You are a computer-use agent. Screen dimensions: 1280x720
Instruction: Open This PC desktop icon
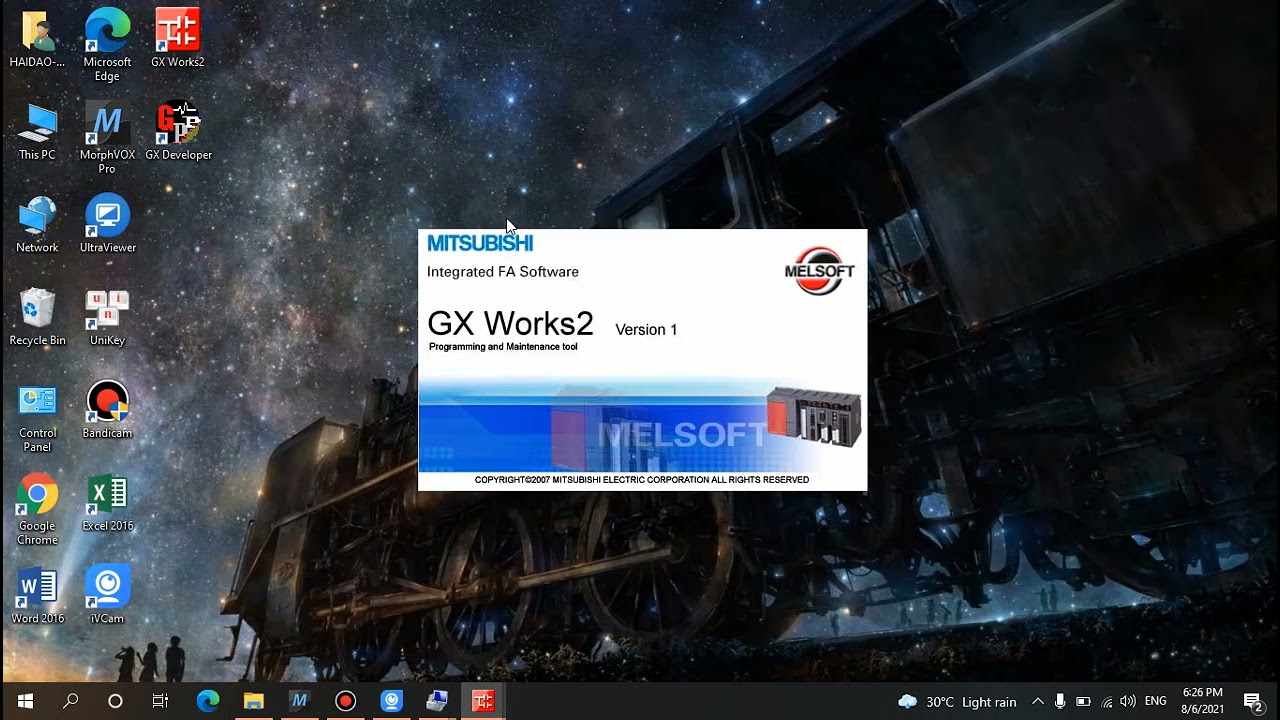pos(37,131)
